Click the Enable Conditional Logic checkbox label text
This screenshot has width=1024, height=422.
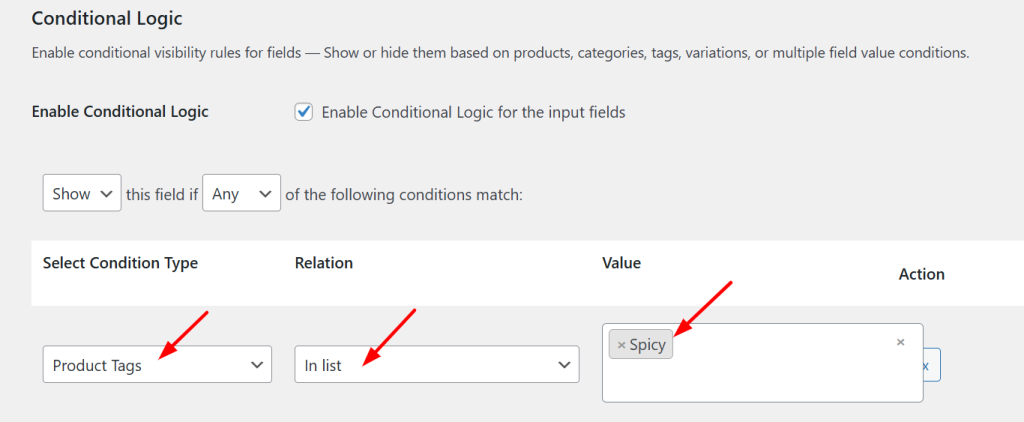[473, 112]
